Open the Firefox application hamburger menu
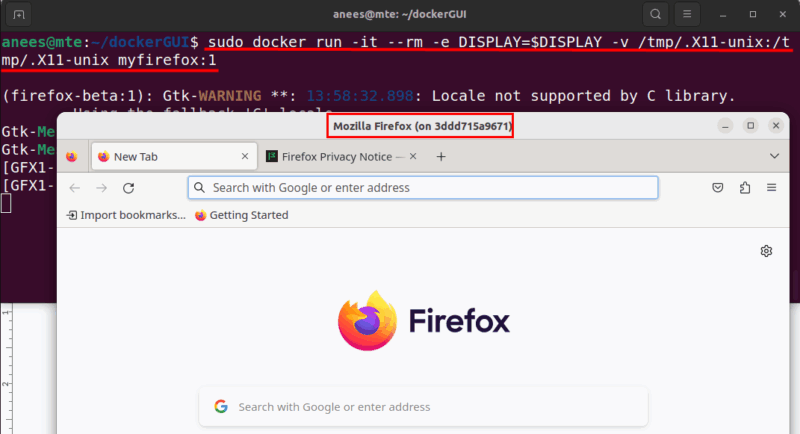 coord(771,188)
